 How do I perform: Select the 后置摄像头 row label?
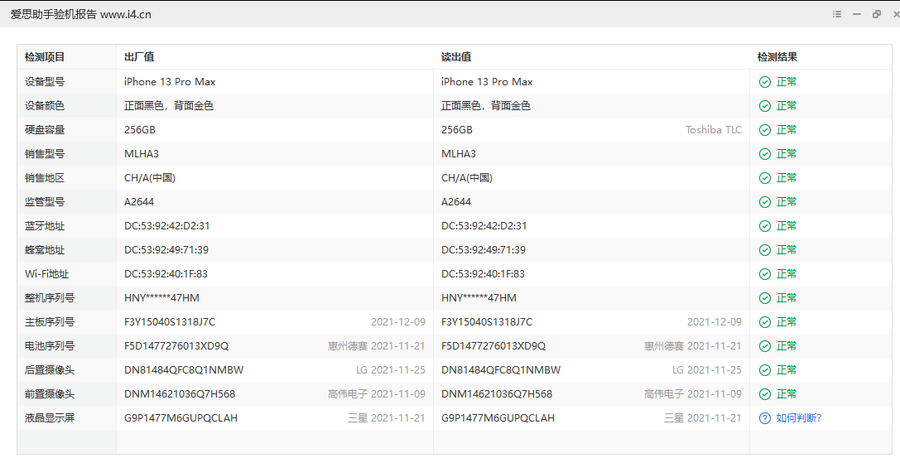pyautogui.click(x=49, y=370)
